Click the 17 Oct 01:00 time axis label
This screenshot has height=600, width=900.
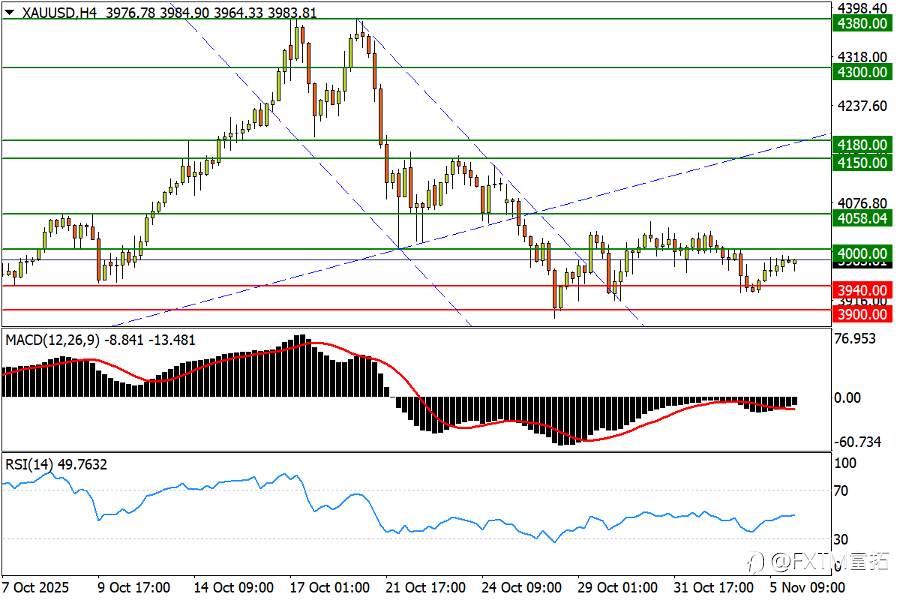[x=329, y=588]
